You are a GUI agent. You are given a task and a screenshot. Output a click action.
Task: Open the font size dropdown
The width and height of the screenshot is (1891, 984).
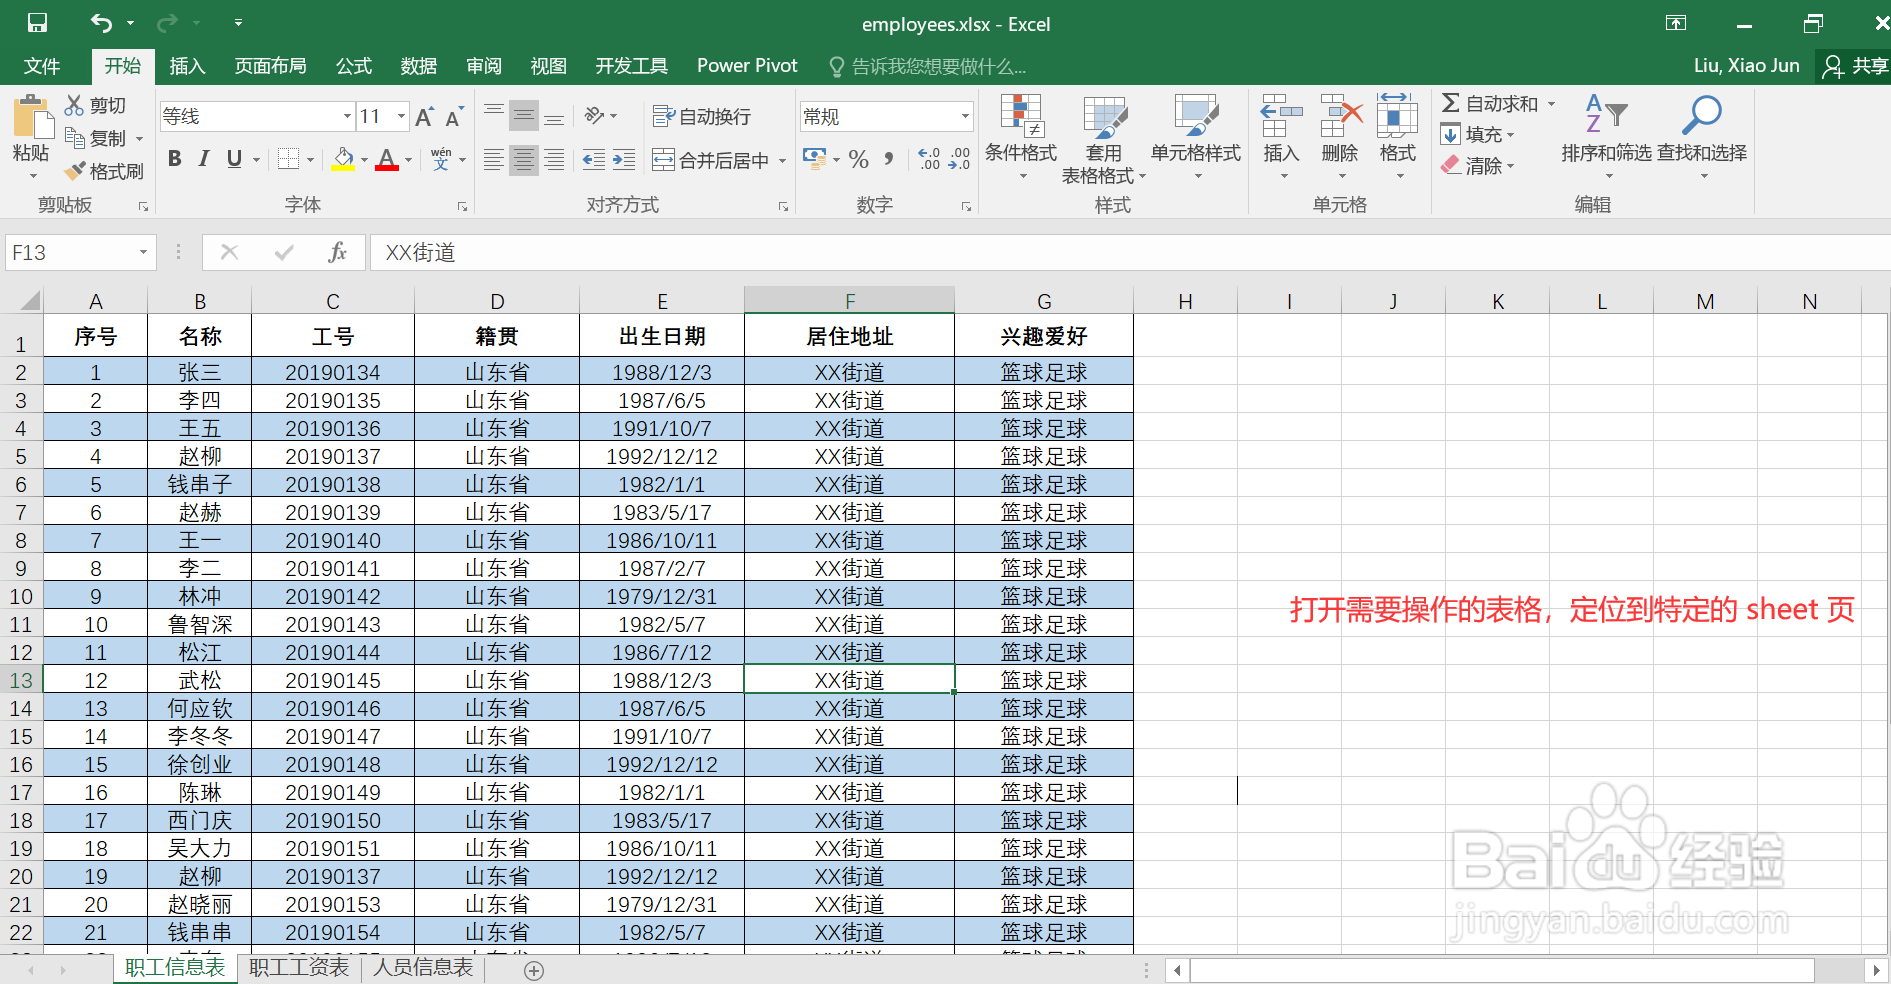click(400, 116)
